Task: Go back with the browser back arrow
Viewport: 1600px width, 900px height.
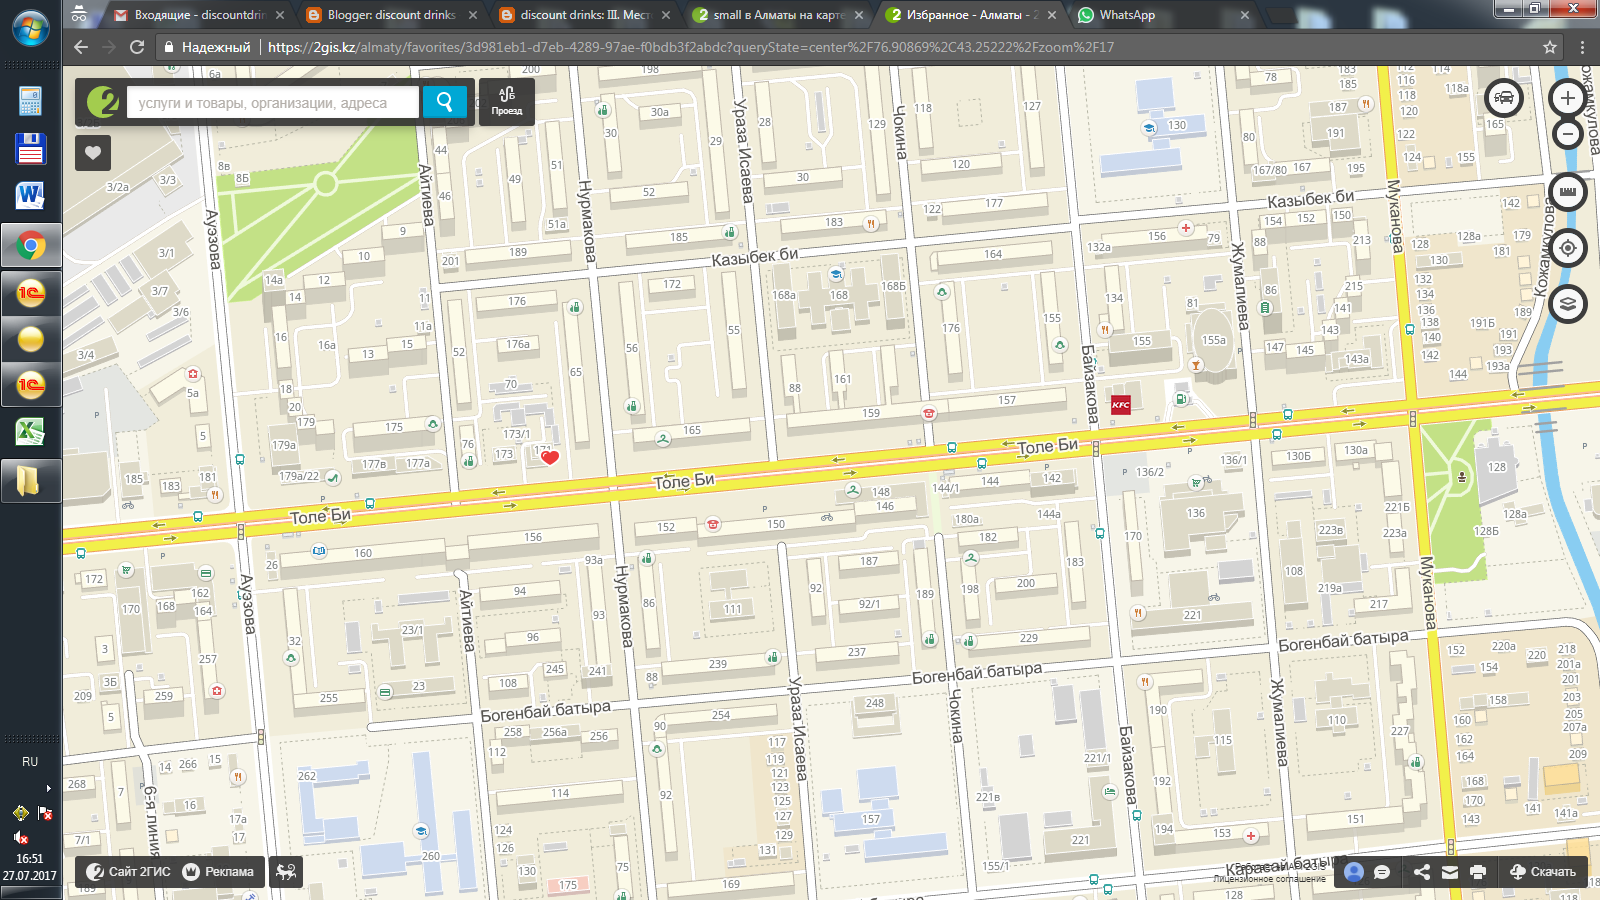Action: (x=81, y=47)
